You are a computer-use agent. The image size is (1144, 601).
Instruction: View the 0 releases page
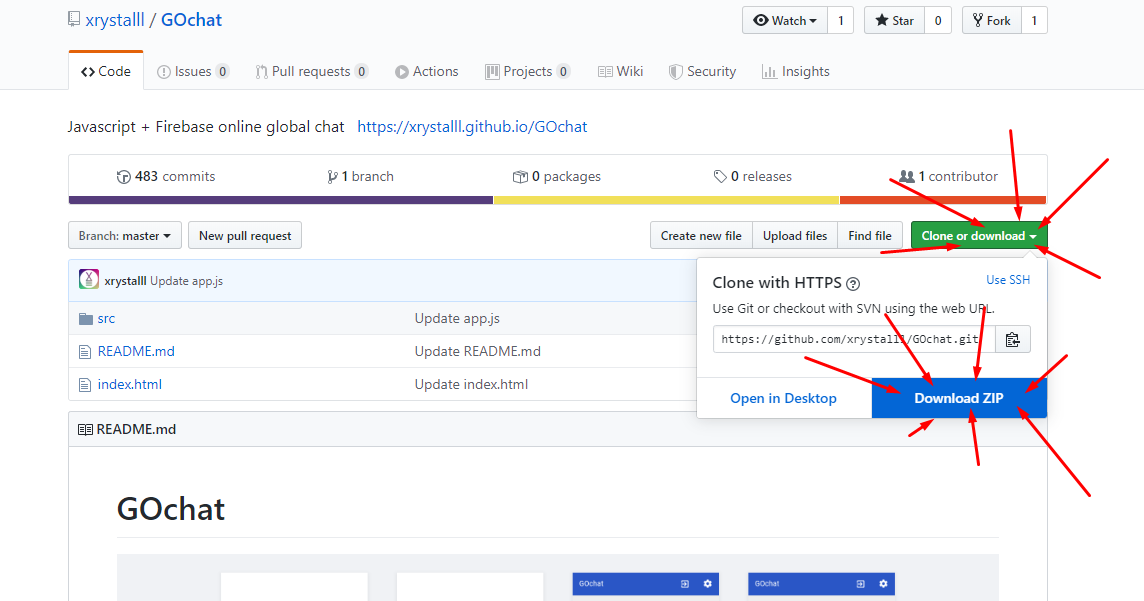pos(752,177)
